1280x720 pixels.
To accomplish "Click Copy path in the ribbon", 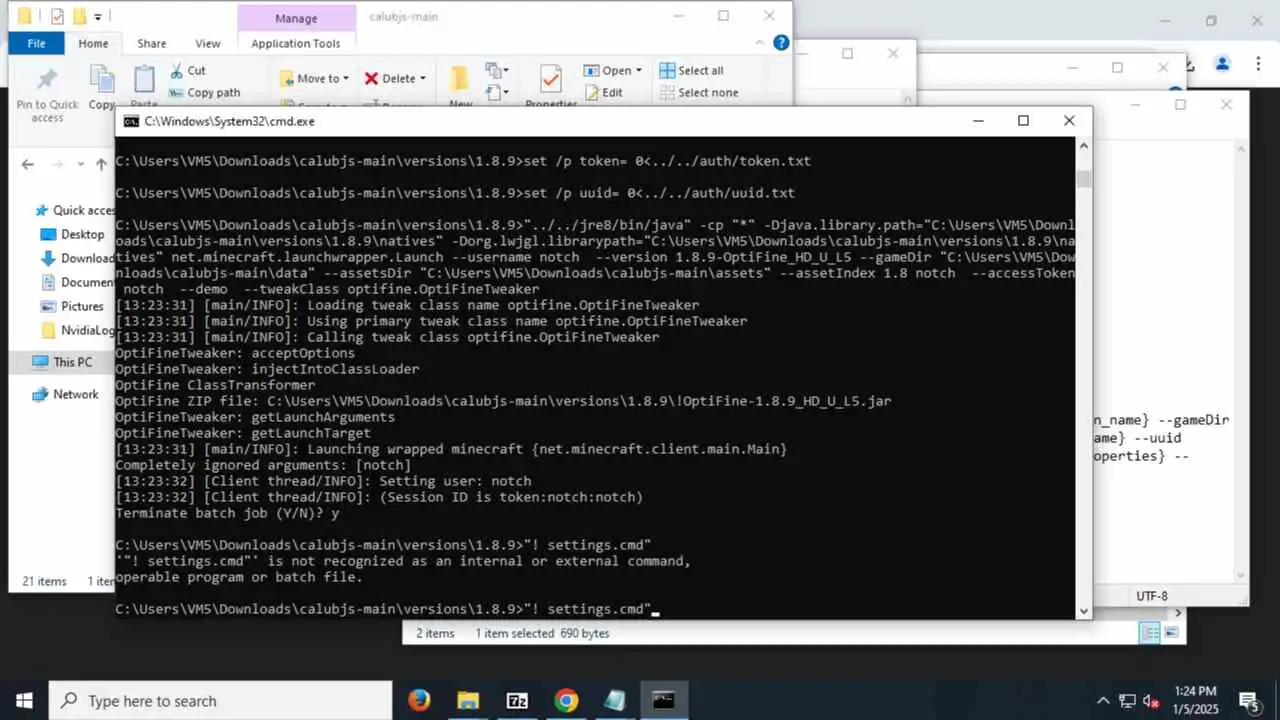I will pyautogui.click(x=204, y=93).
